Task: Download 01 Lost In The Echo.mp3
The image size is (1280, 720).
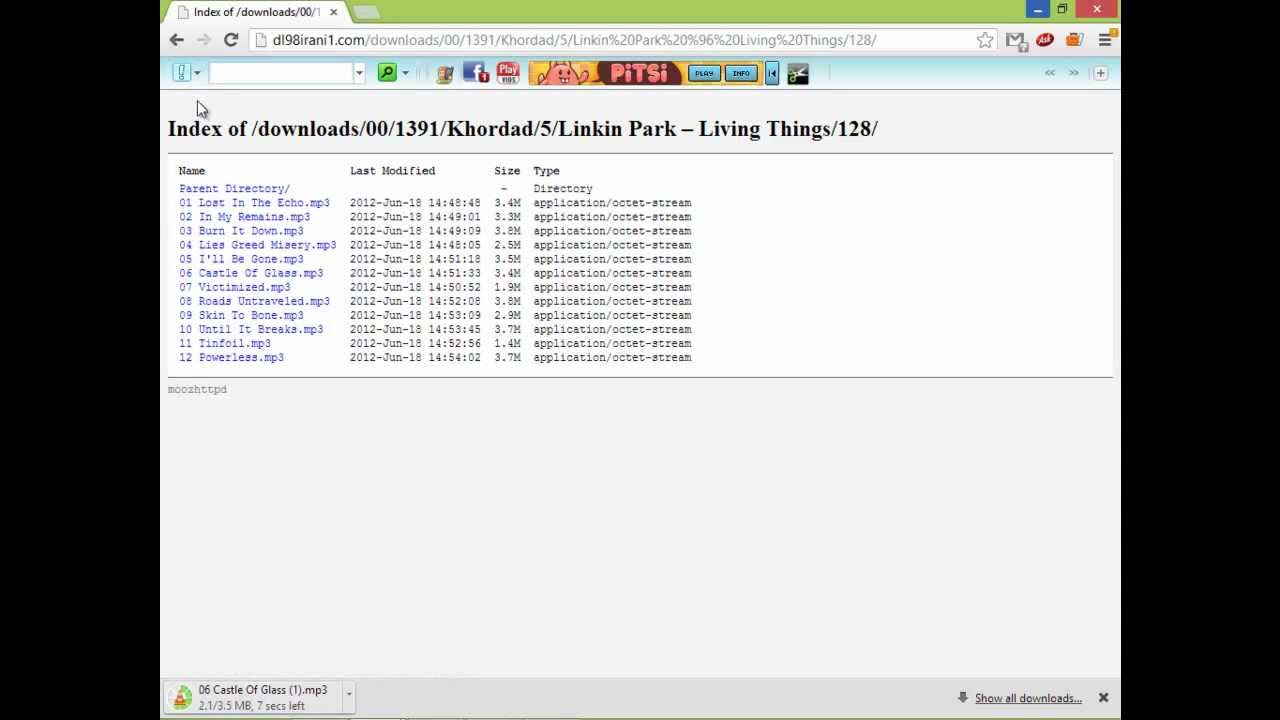Action: tap(254, 203)
